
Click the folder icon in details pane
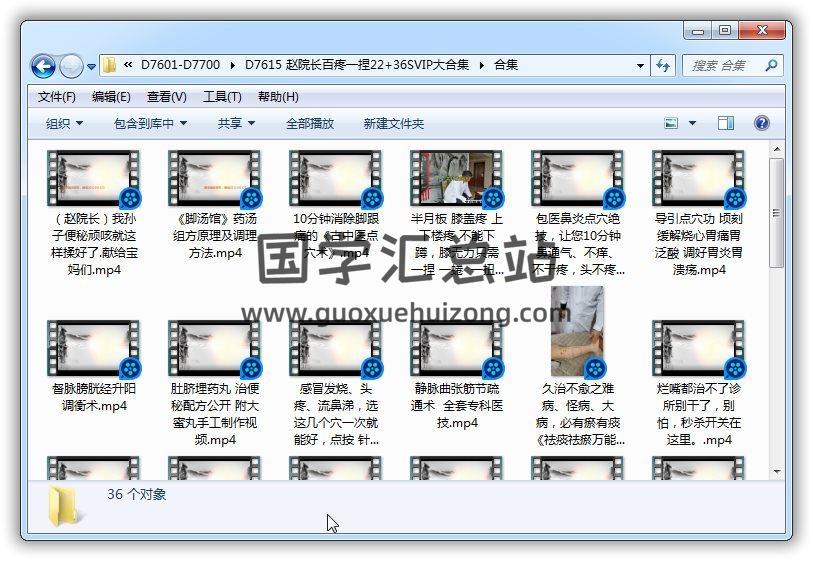click(64, 507)
